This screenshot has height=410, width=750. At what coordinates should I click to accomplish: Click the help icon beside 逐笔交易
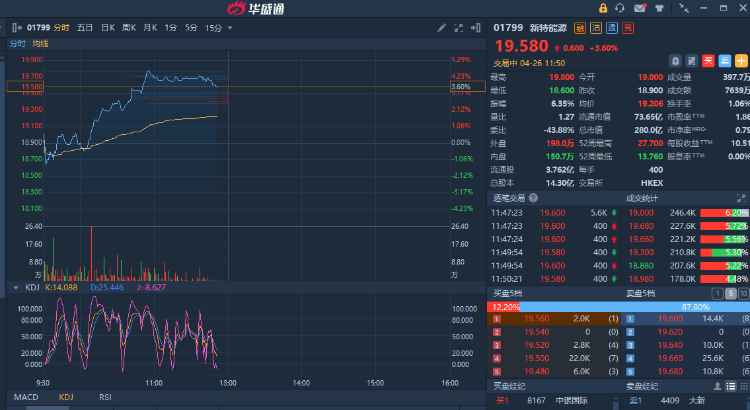532,198
